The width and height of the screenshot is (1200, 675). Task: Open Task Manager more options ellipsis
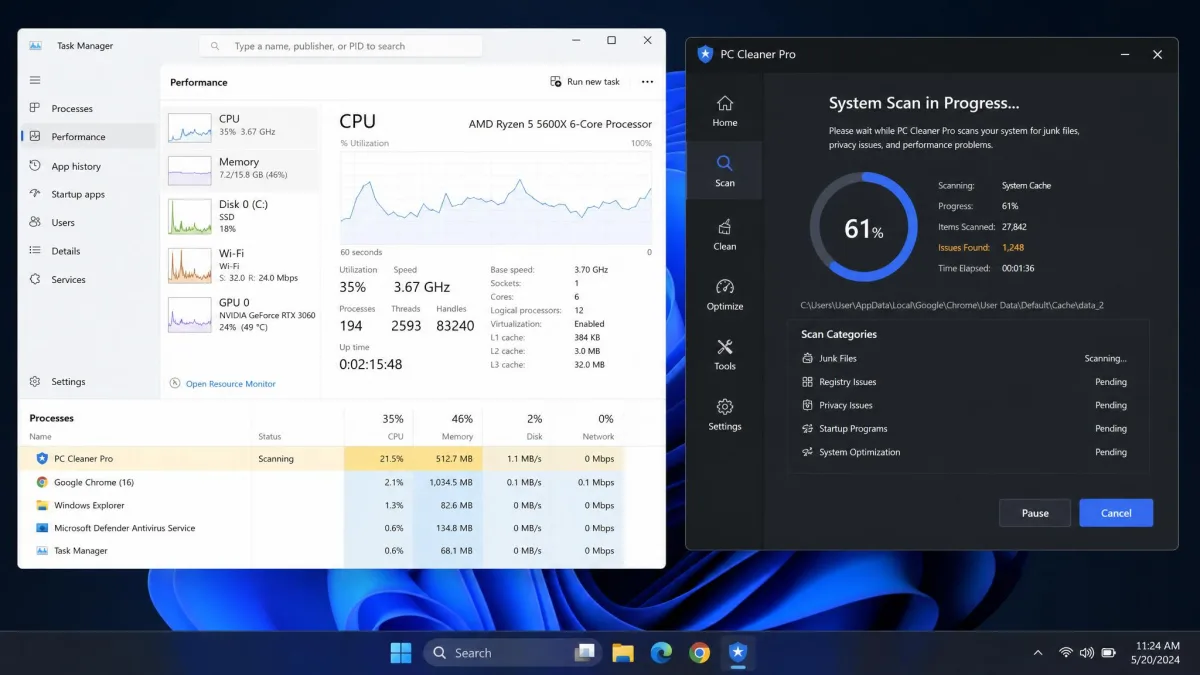point(647,82)
